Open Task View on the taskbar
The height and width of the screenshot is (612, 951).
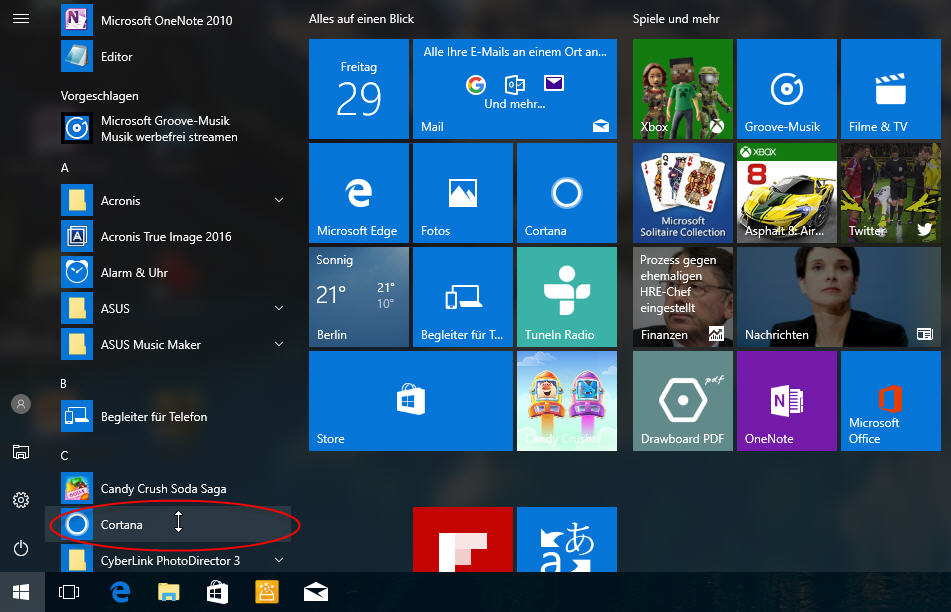coord(69,592)
